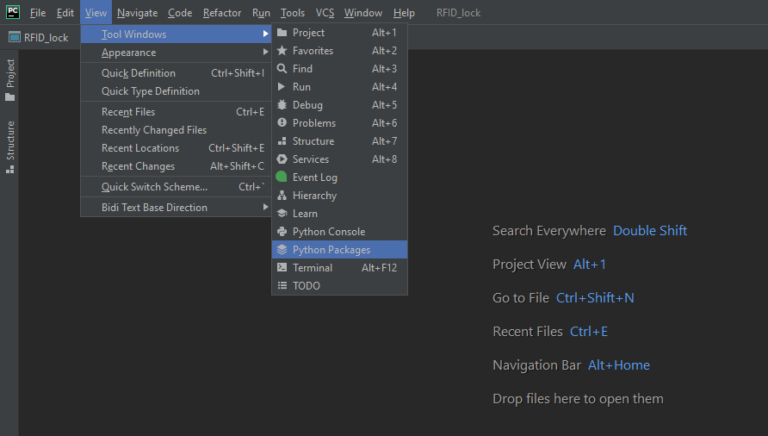Click the Favorites star icon
Image resolution: width=768 pixels, height=436 pixels.
[x=282, y=51]
